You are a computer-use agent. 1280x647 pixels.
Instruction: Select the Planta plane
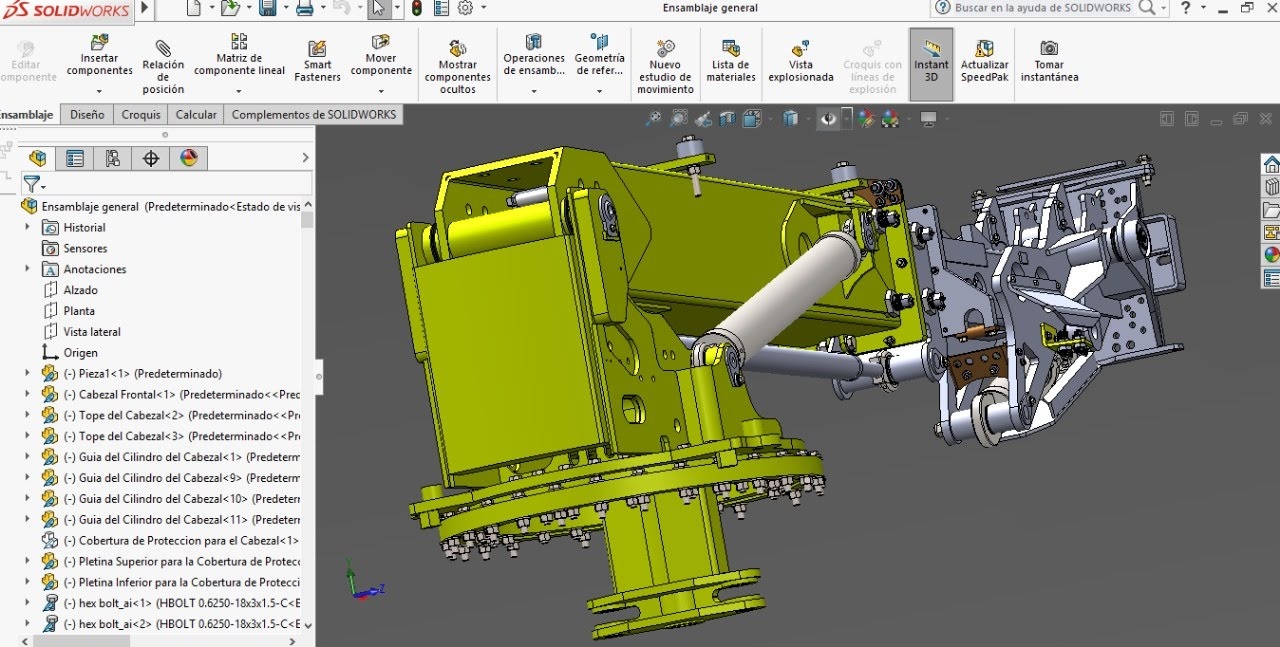click(79, 311)
